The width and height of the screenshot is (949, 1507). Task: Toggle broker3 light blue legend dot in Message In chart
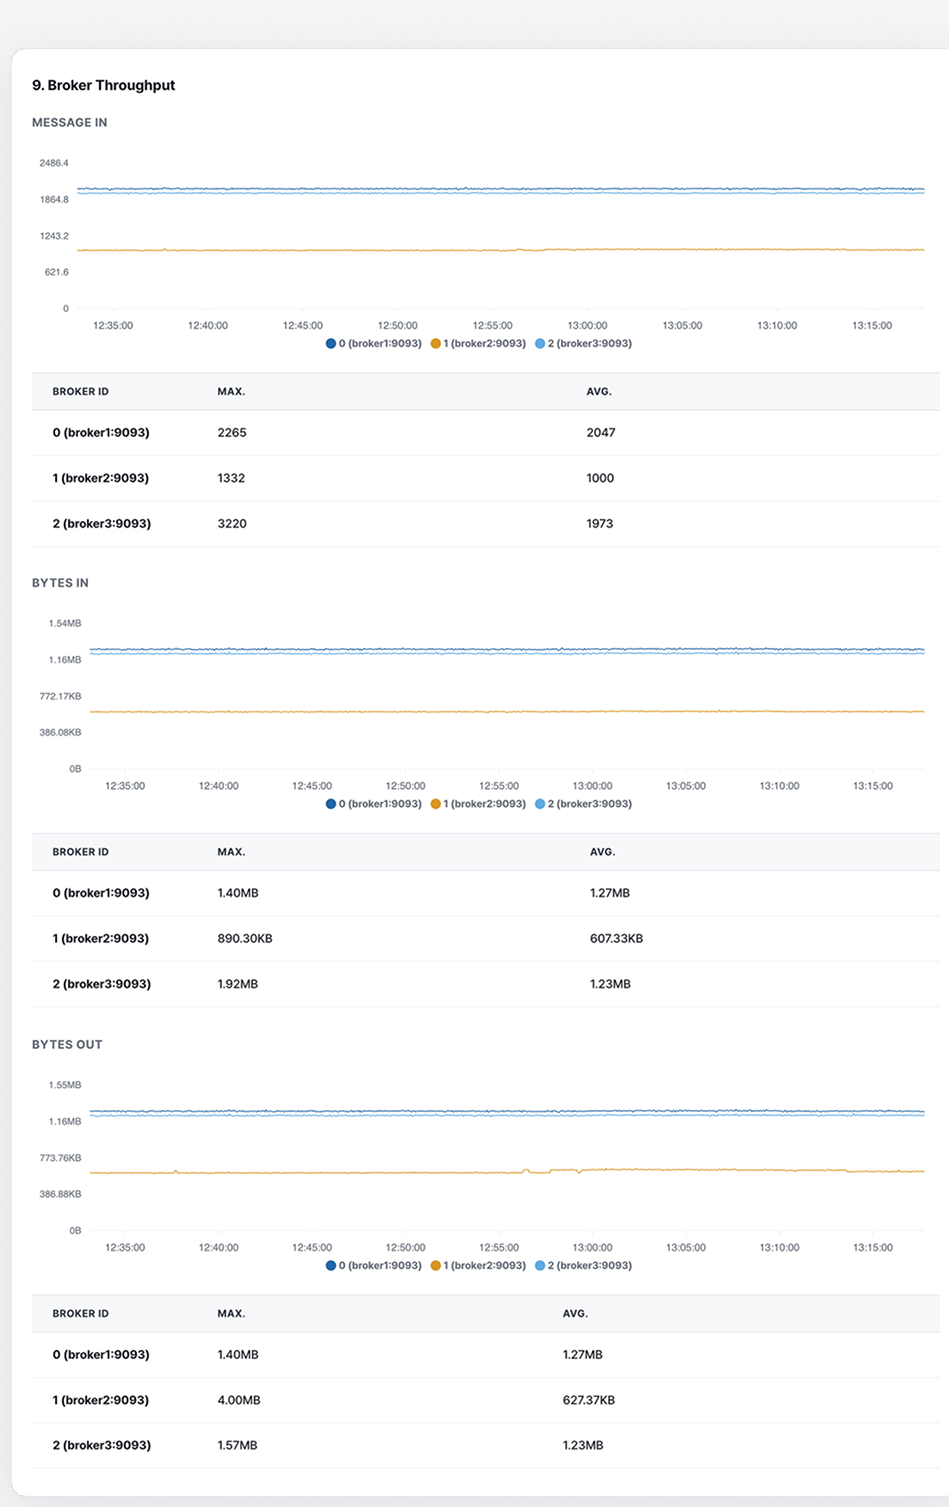pos(540,343)
